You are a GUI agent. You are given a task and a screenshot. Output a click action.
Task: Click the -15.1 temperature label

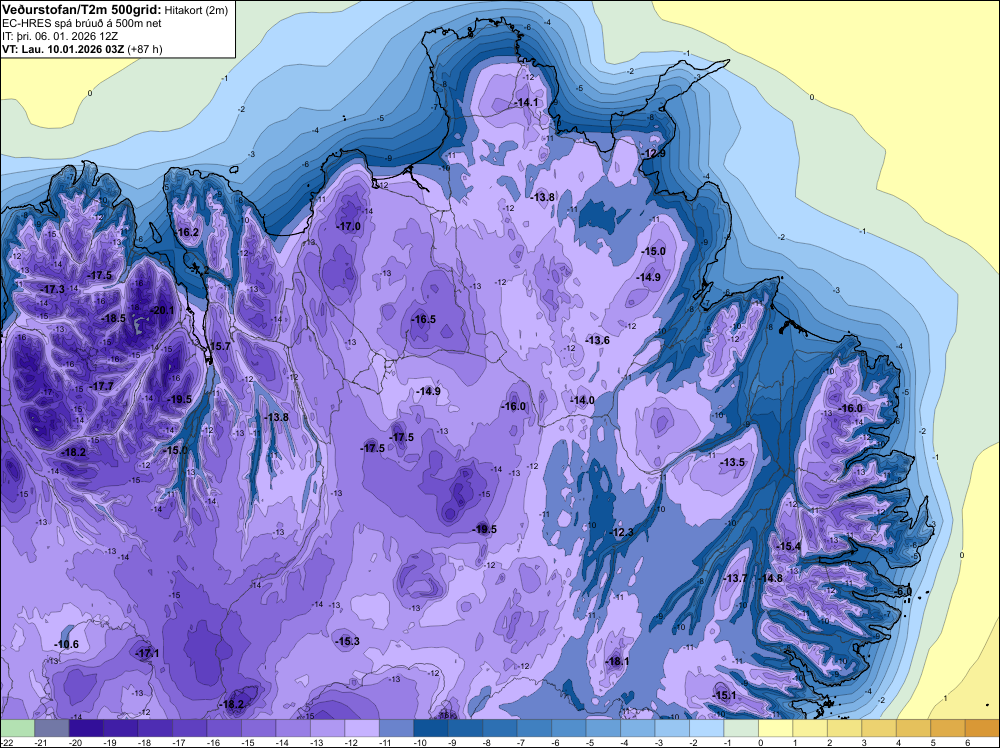point(724,696)
